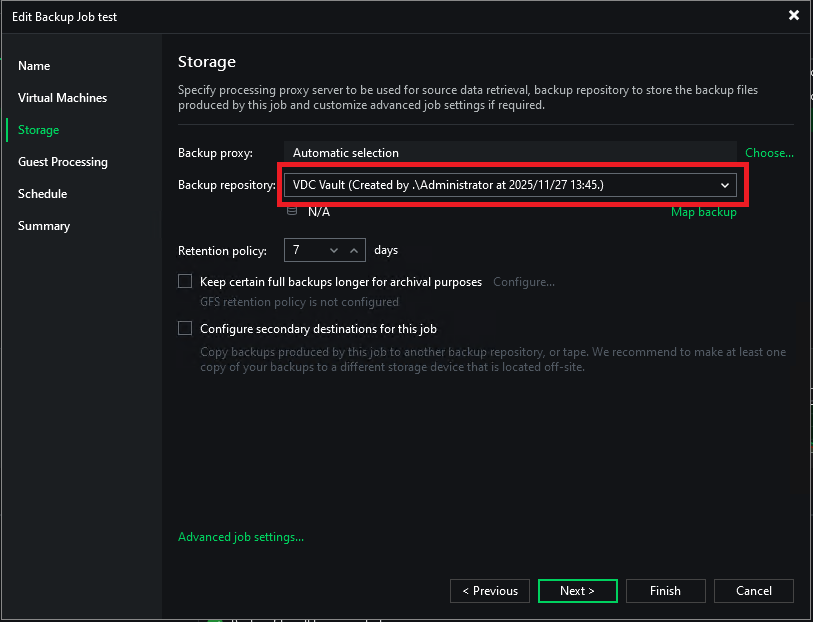Click the database icon beside N/A
This screenshot has height=622, width=813.
click(292, 211)
